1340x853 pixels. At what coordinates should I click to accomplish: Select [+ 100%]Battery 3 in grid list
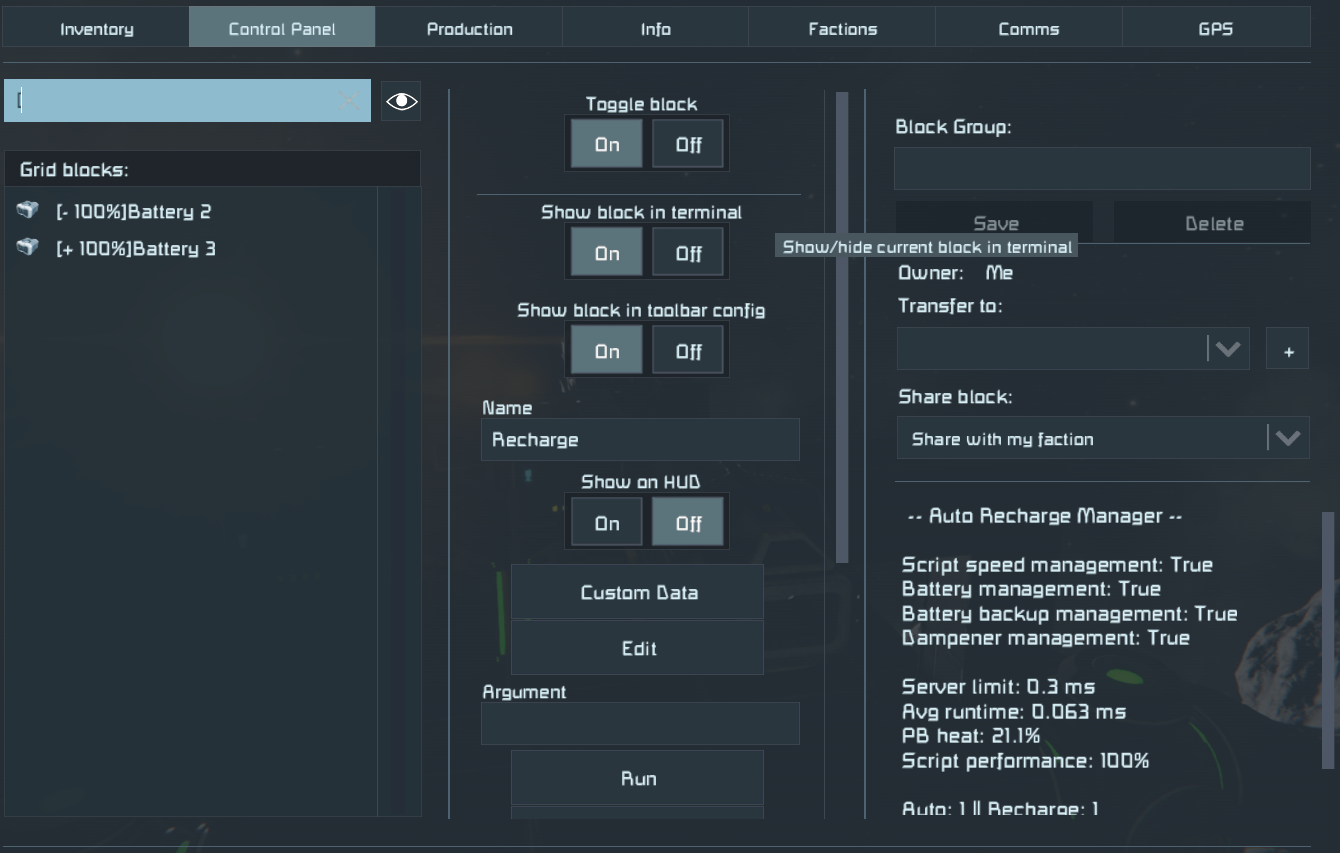tap(136, 248)
